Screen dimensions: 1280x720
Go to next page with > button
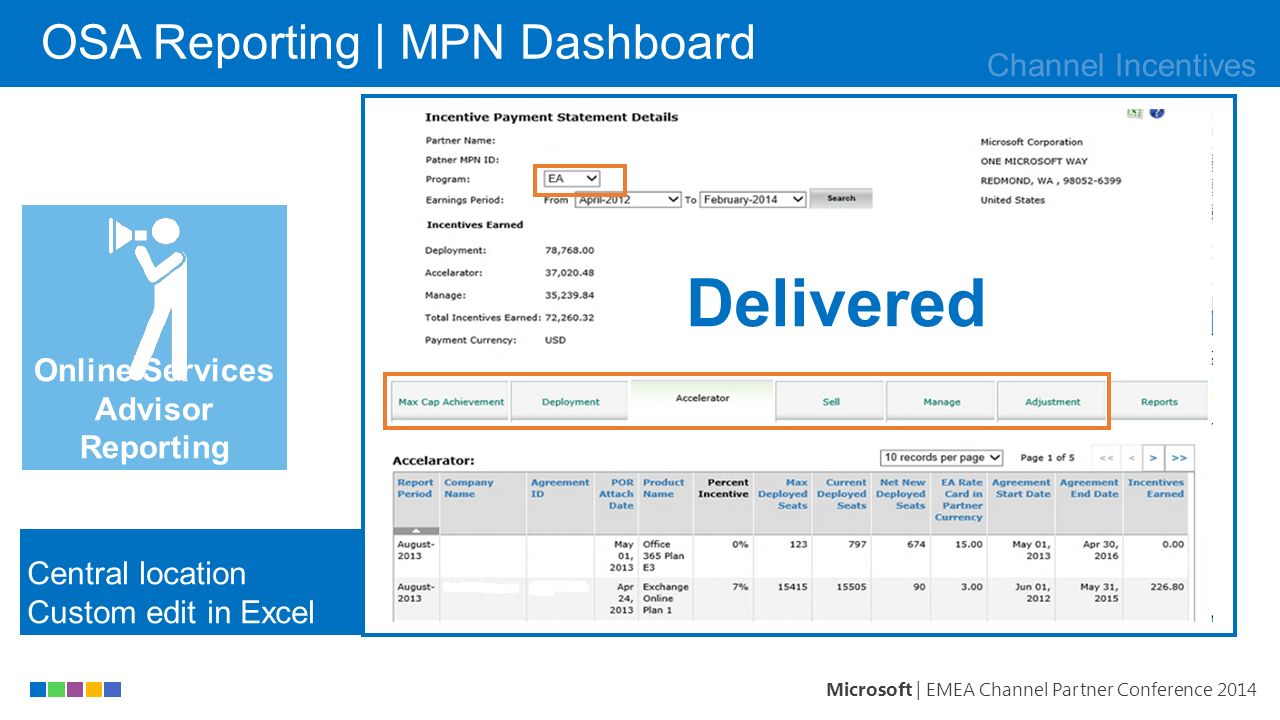[x=1153, y=457]
